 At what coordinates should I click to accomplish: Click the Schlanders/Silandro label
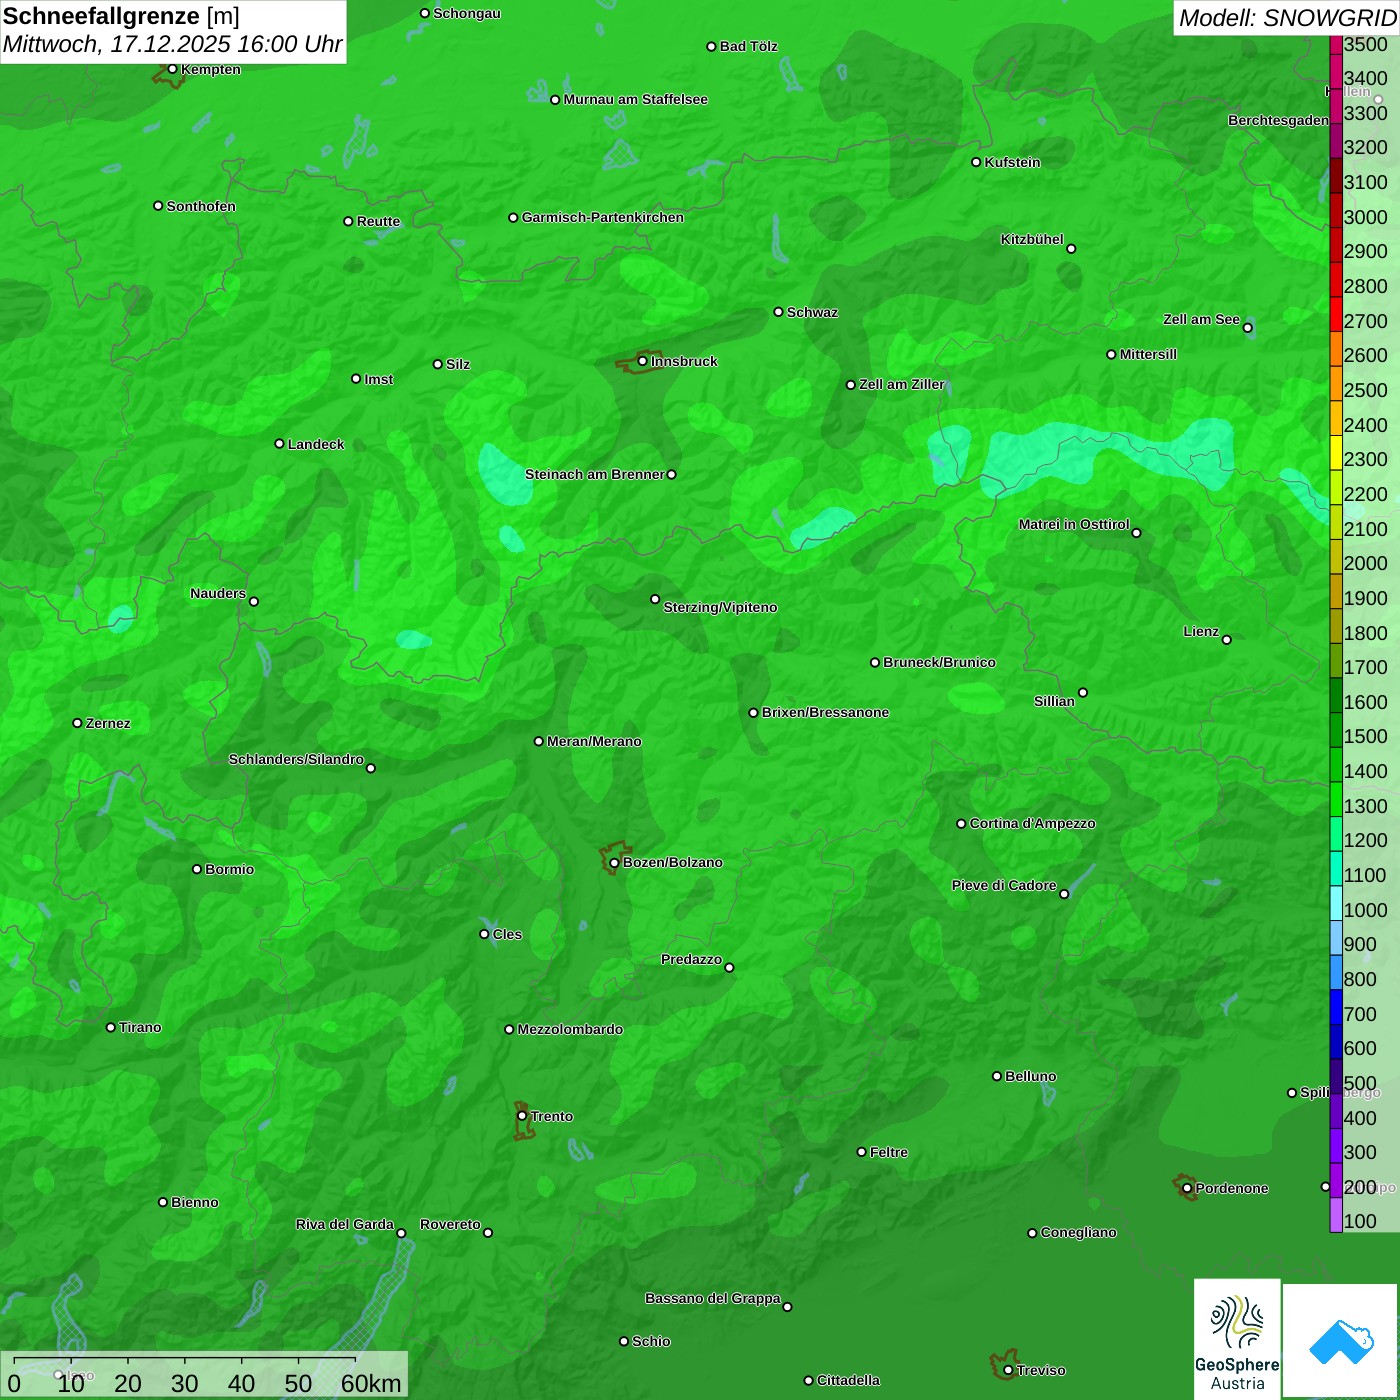click(x=296, y=759)
